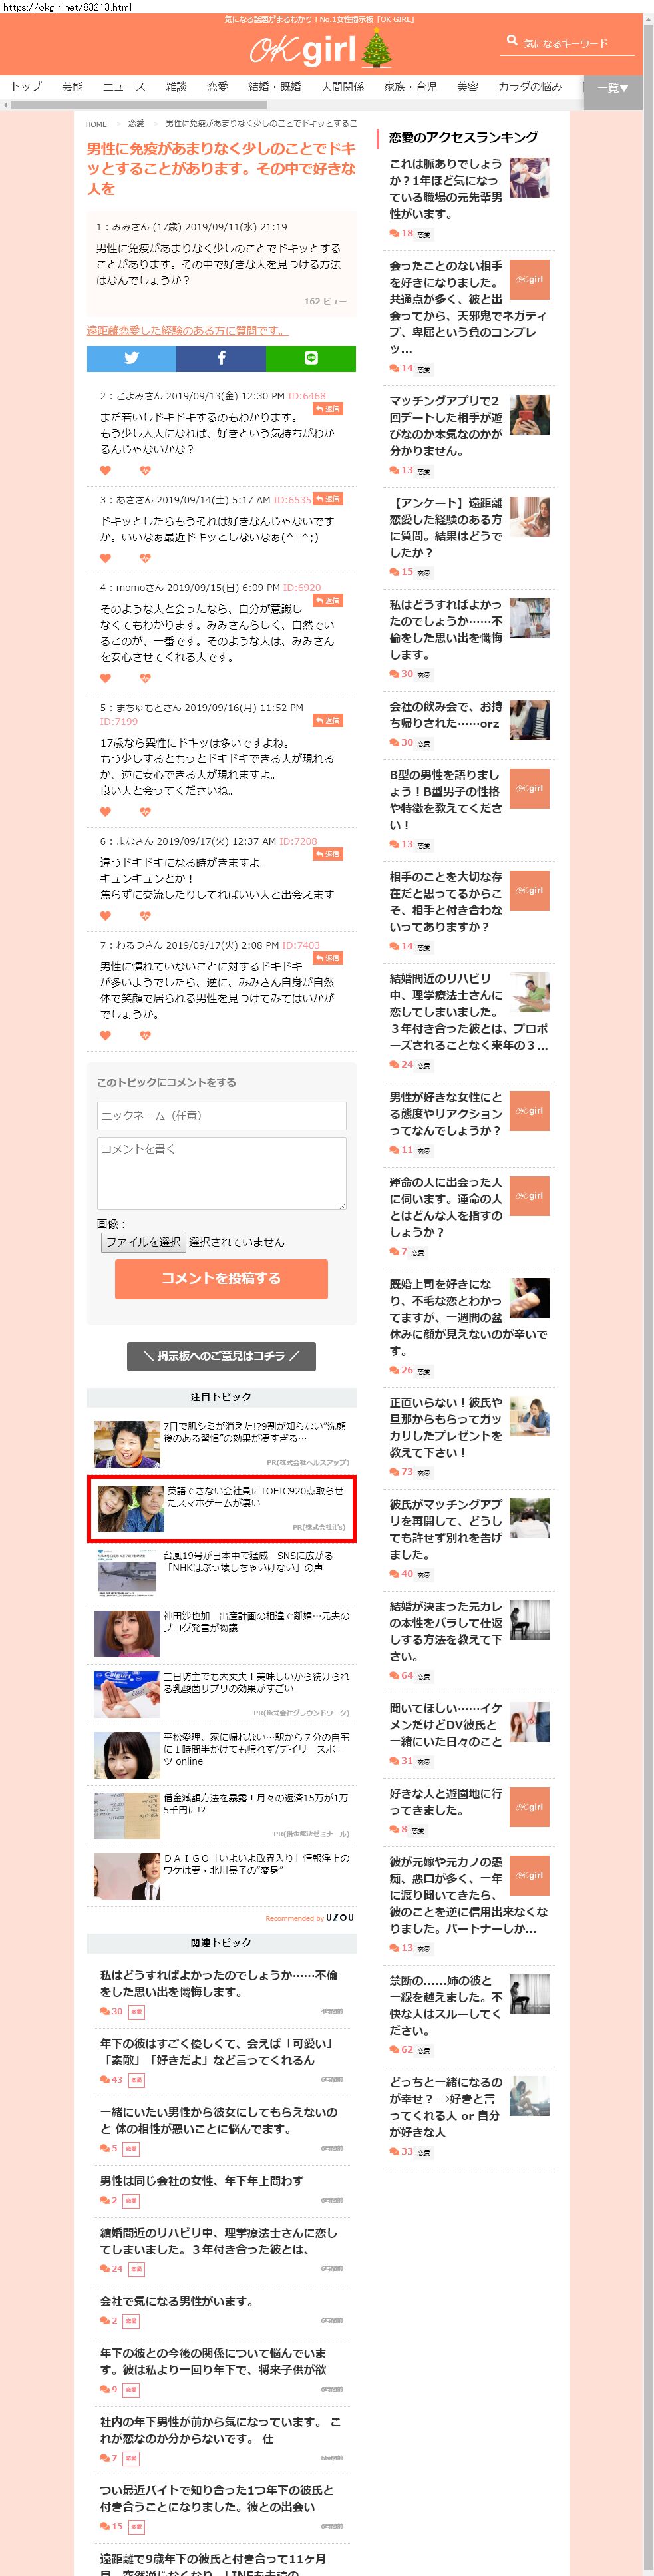Open the 掲示板へのご意見はコチラ button
The image size is (654, 2576).
pos(221,1356)
